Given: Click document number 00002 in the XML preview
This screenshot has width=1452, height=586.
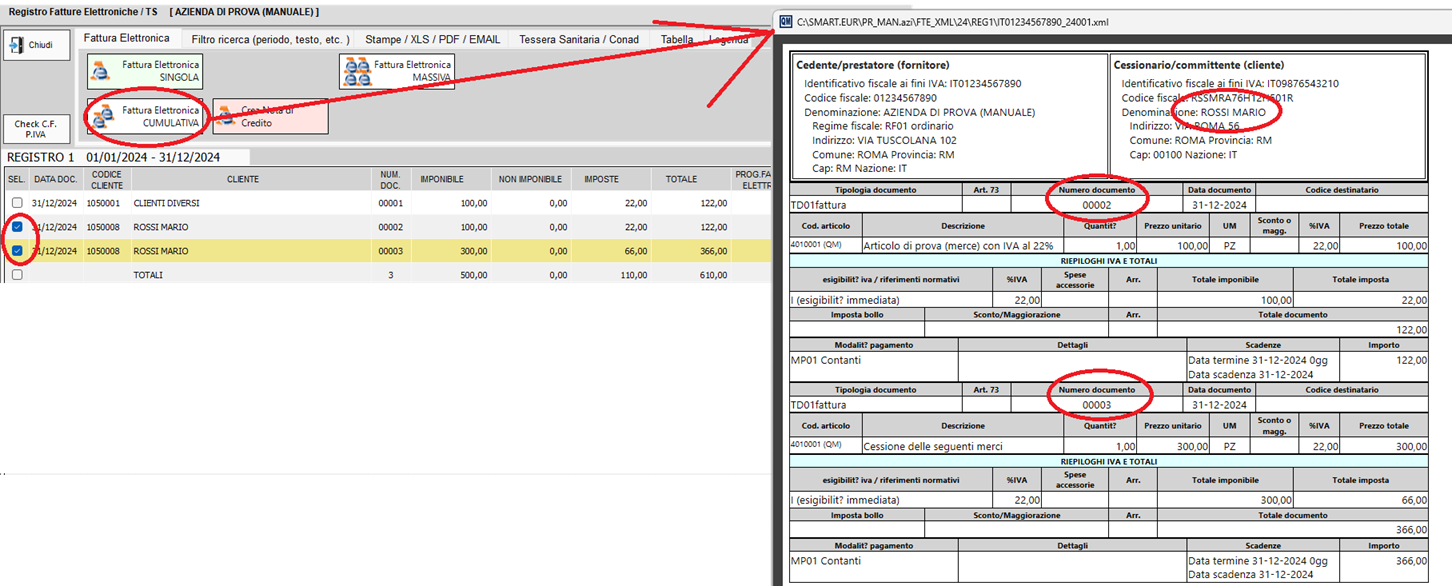Looking at the screenshot, I should coord(1097,204).
